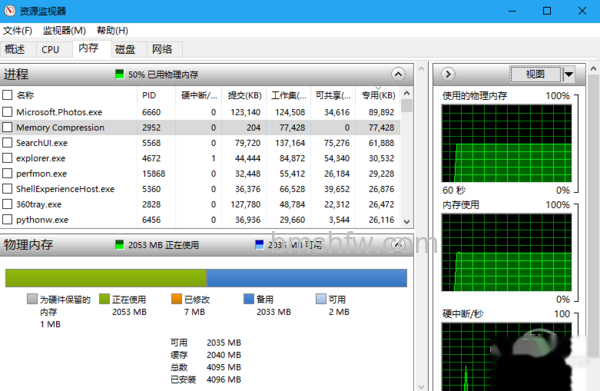Open the 视图 dropdown arrow

(569, 74)
